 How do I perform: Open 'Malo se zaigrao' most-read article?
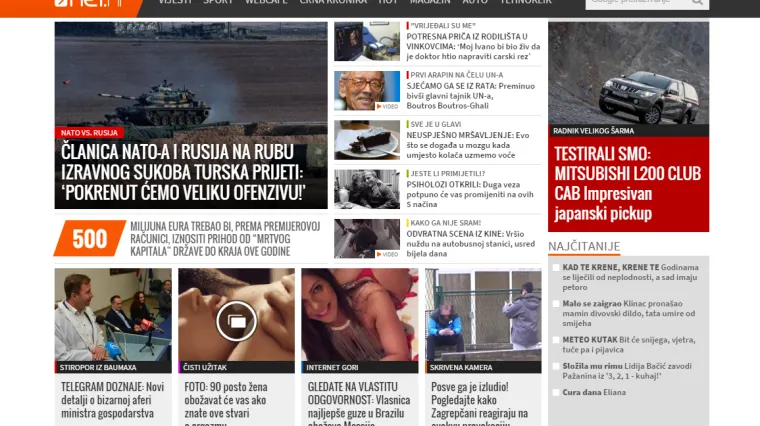pyautogui.click(x=629, y=314)
